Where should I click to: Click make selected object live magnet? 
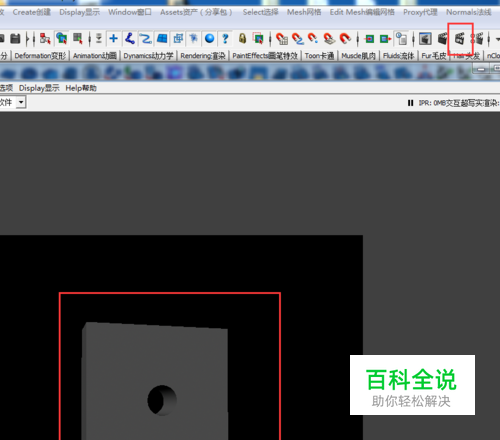point(345,39)
